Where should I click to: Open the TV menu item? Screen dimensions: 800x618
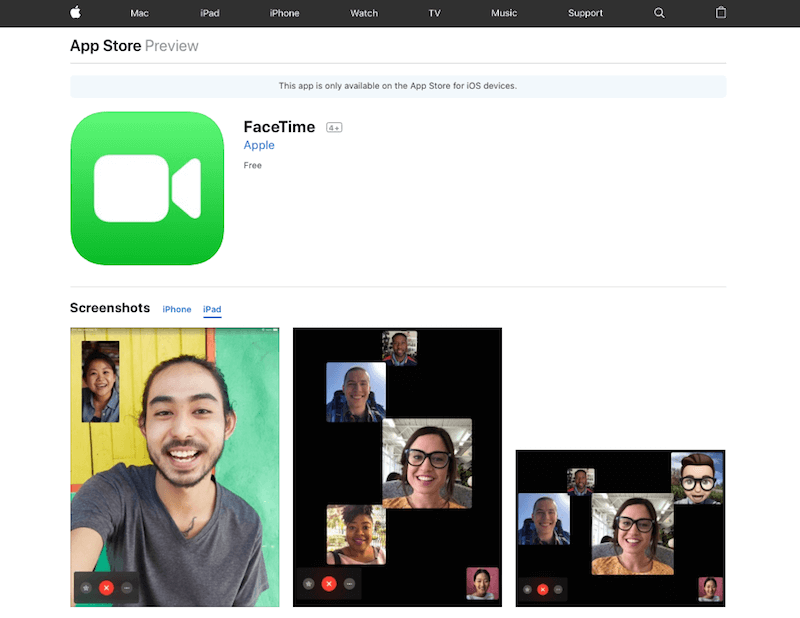coord(434,13)
